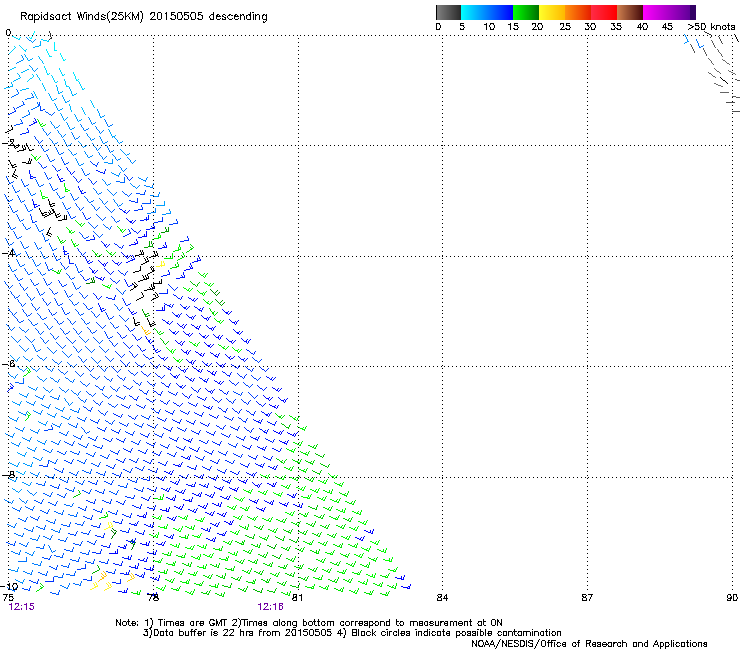Click the longitude label 90

coord(732,598)
